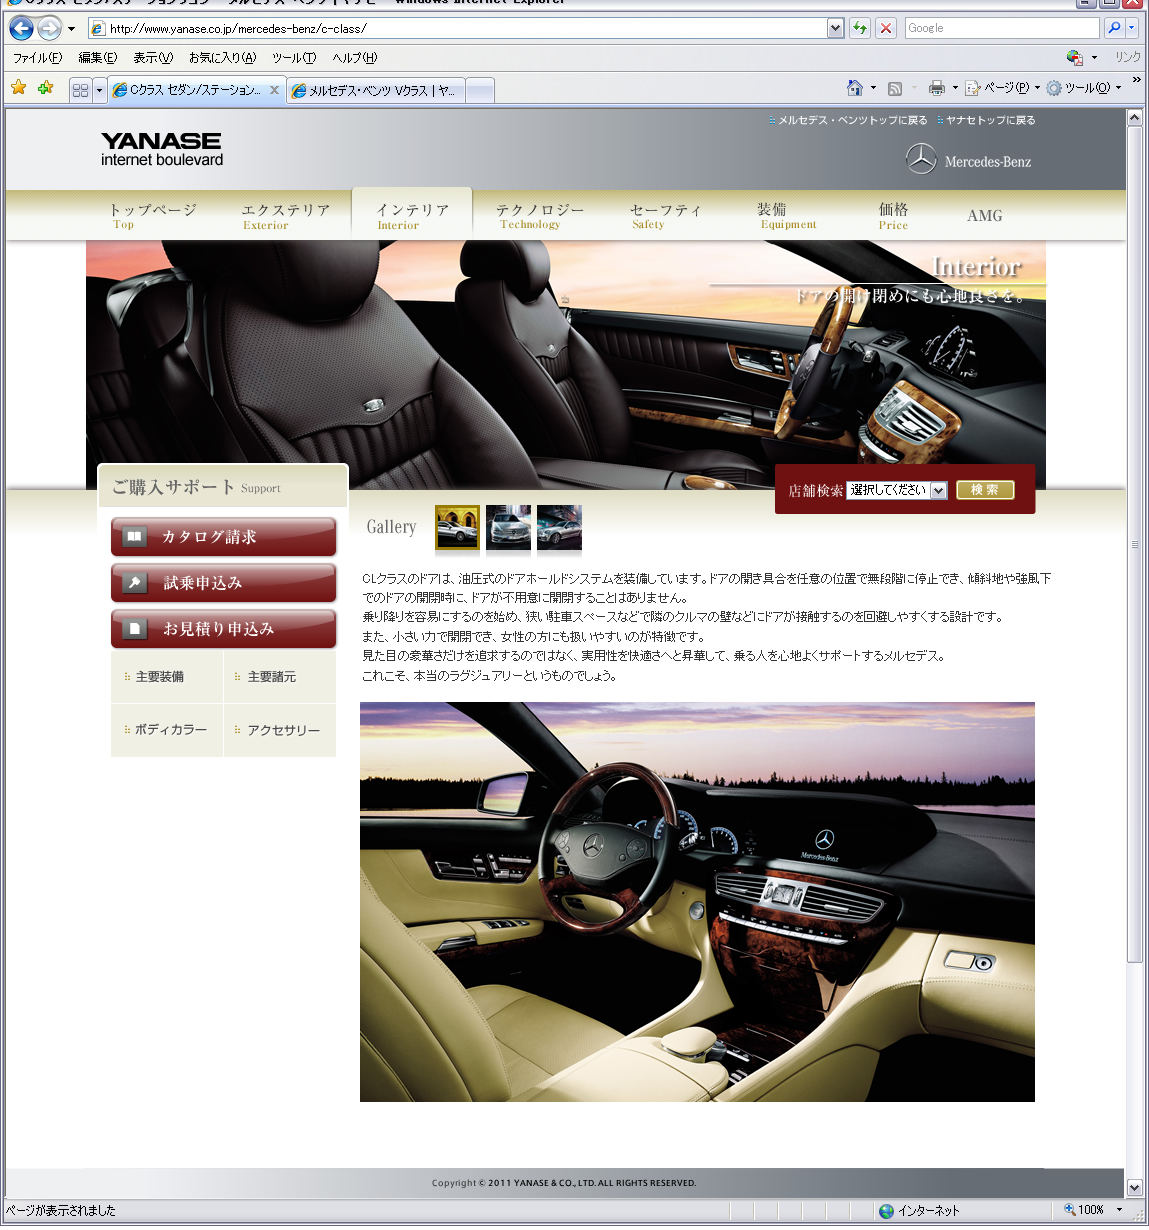
Task: Click the Favorites star icon
Action: (18, 88)
